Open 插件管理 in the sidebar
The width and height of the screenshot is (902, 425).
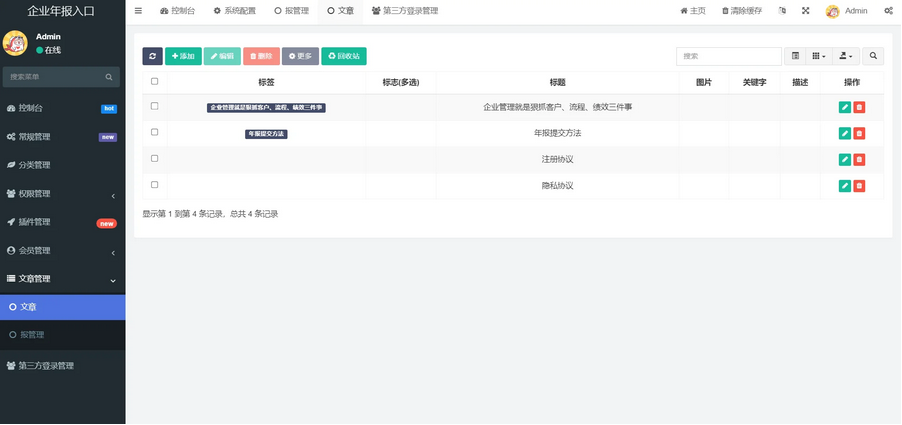pos(62,222)
